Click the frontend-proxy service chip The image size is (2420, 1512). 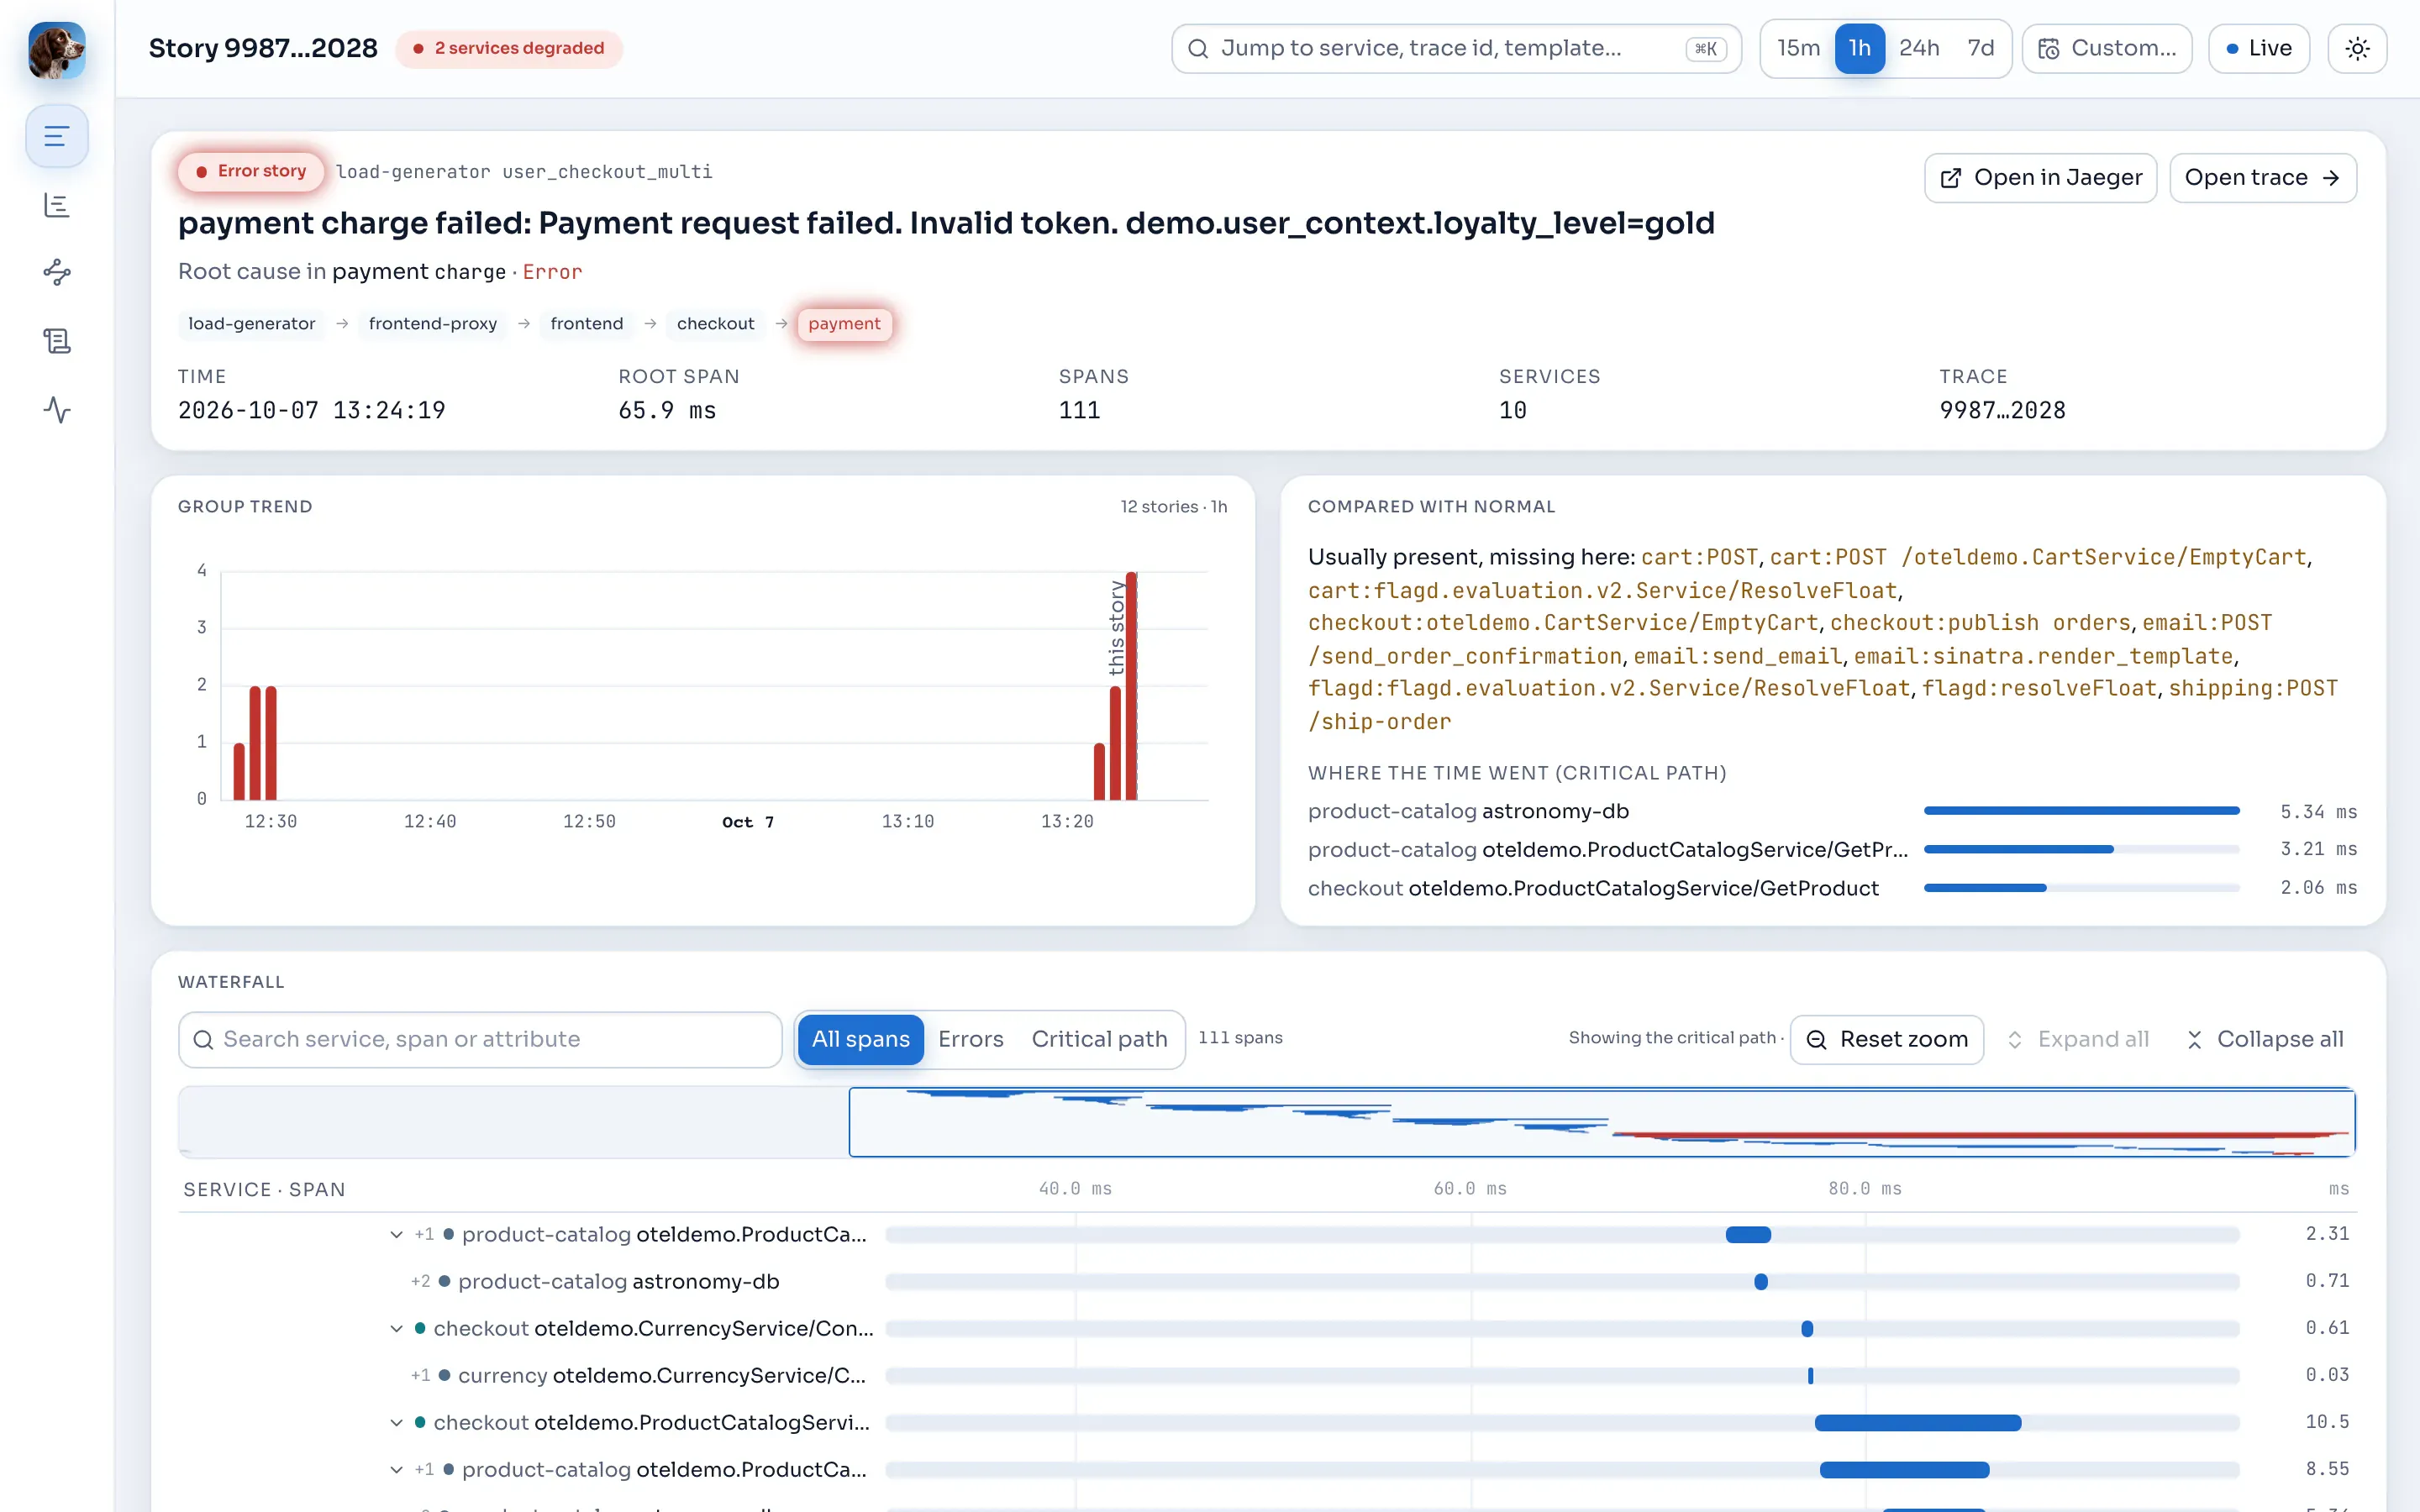pyautogui.click(x=432, y=324)
